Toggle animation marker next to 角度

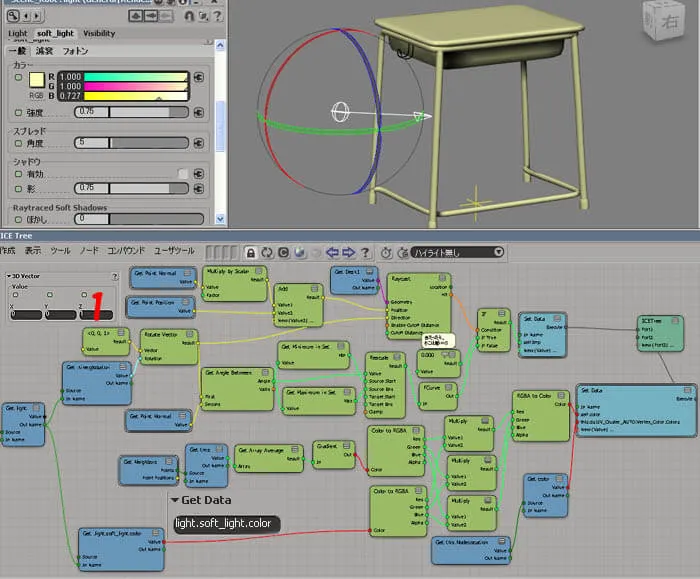click(18, 143)
